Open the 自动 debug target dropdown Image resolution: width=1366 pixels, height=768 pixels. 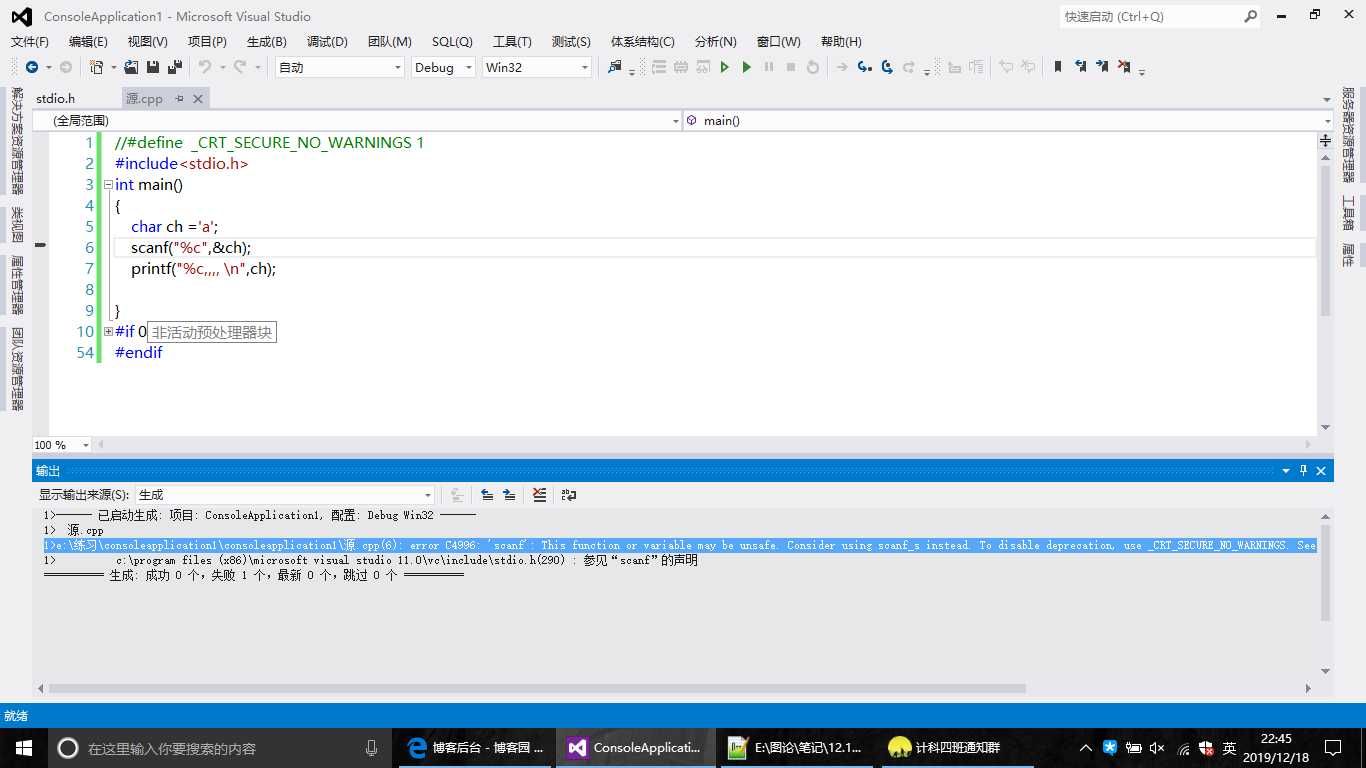(x=397, y=67)
